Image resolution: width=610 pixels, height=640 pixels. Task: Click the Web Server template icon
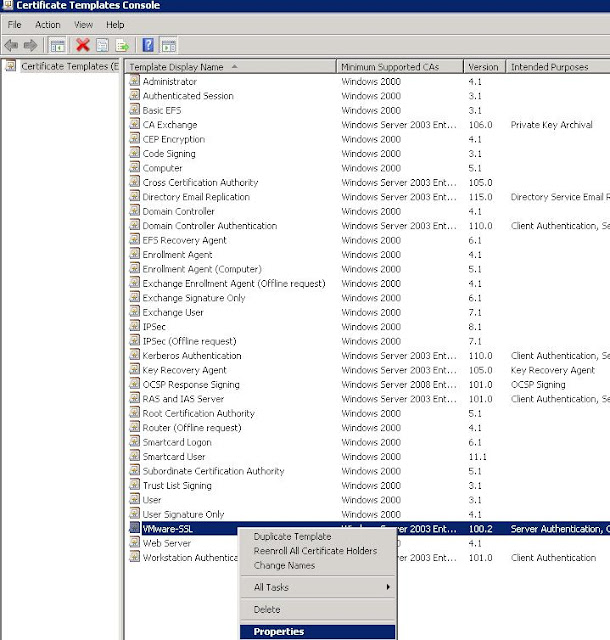(x=134, y=542)
